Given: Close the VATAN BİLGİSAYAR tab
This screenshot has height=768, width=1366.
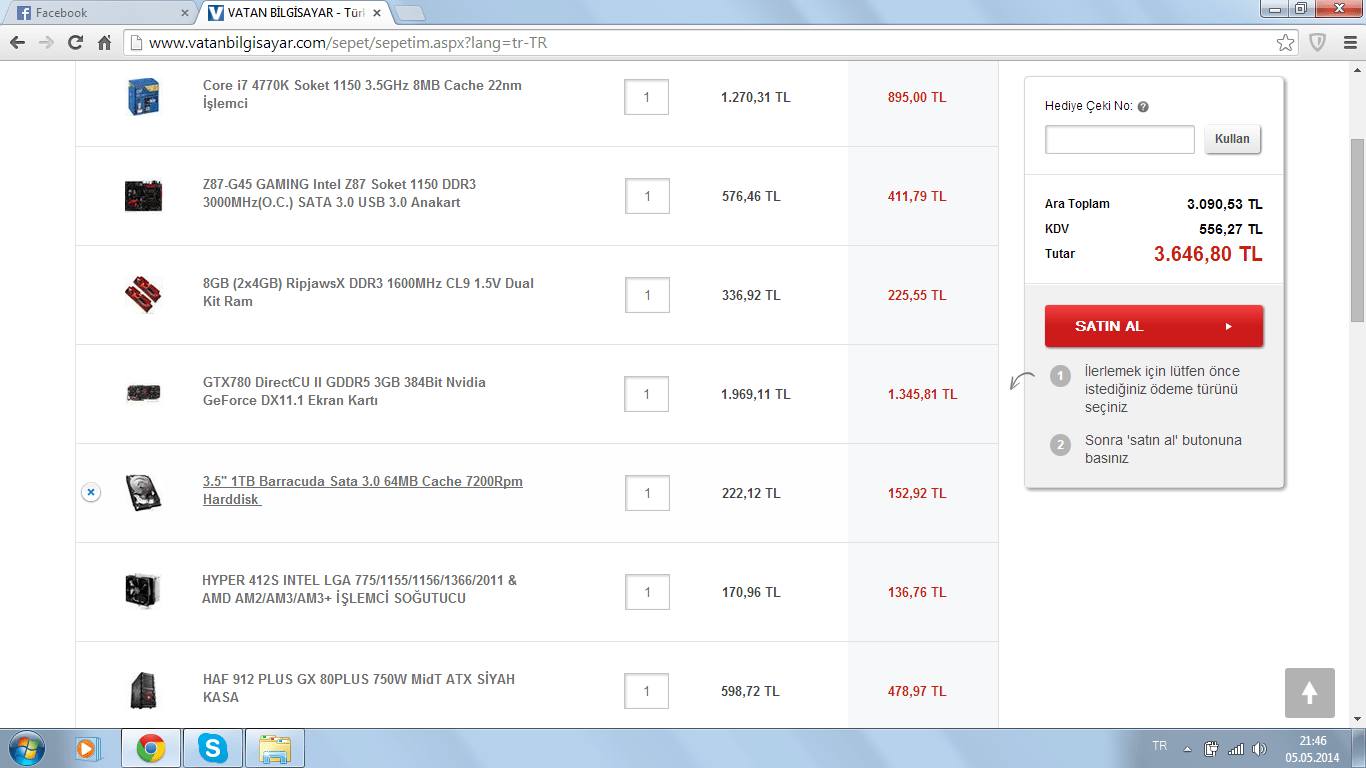Looking at the screenshot, I should (x=376, y=13).
